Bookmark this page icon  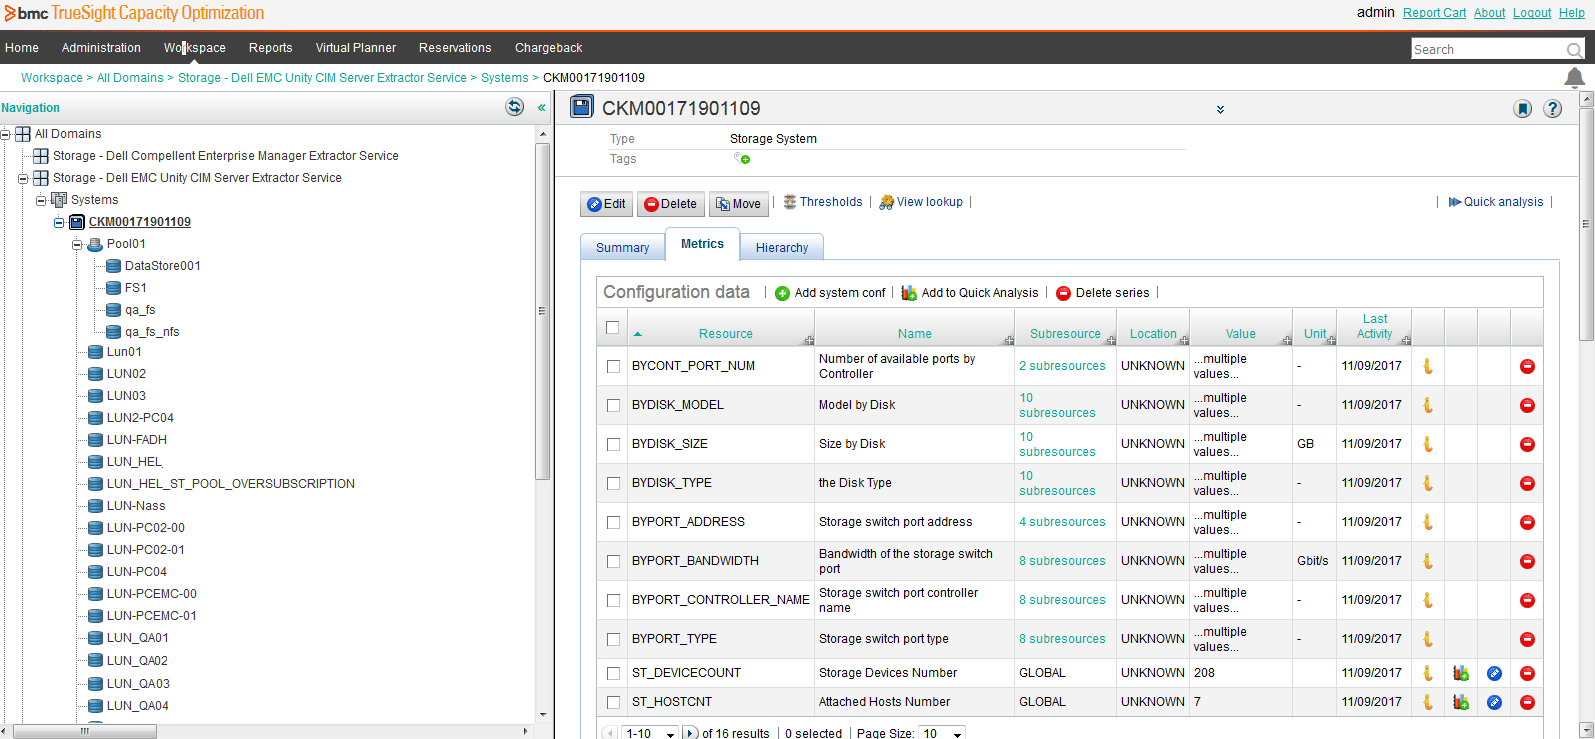1522,109
